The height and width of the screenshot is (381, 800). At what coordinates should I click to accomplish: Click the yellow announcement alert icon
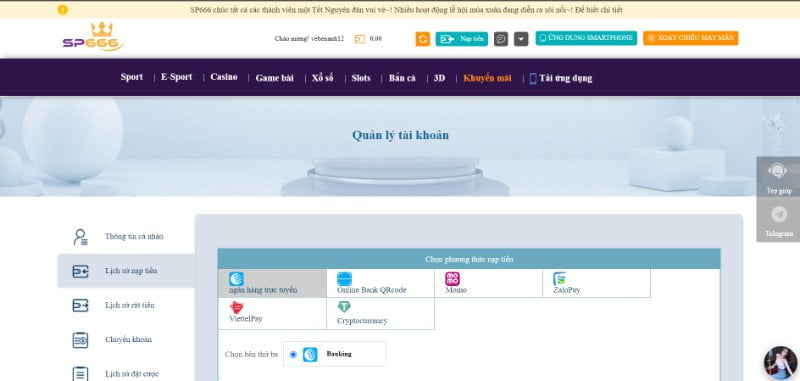[62, 10]
